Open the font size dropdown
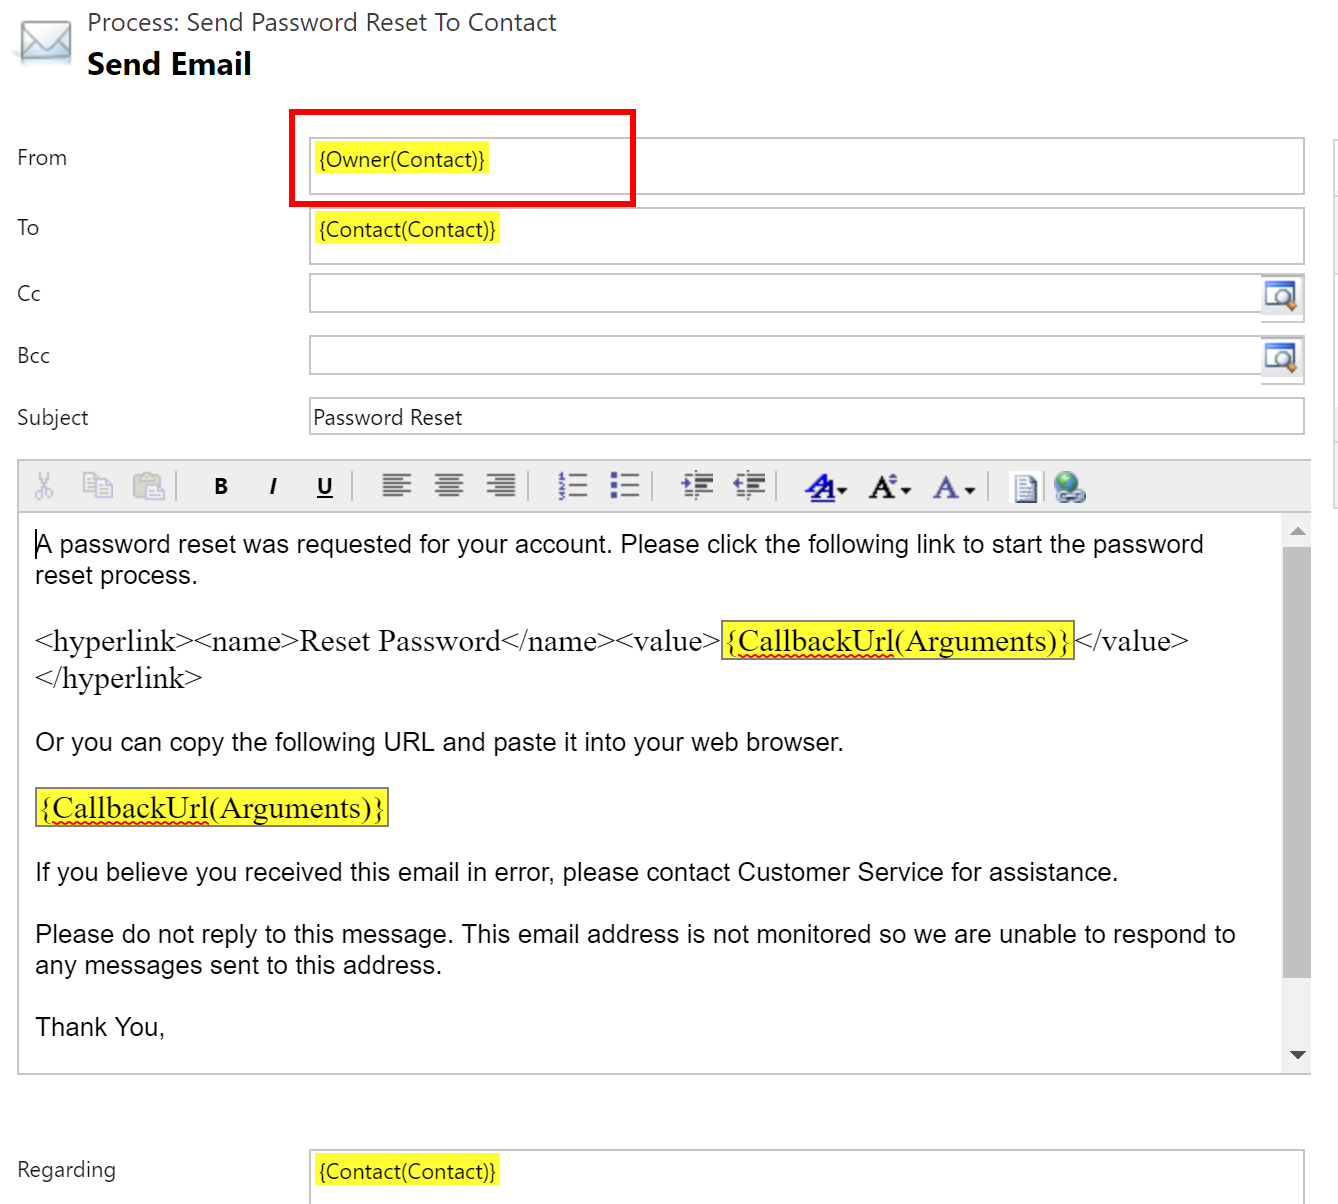Screen dimensions: 1338x1204 point(890,487)
